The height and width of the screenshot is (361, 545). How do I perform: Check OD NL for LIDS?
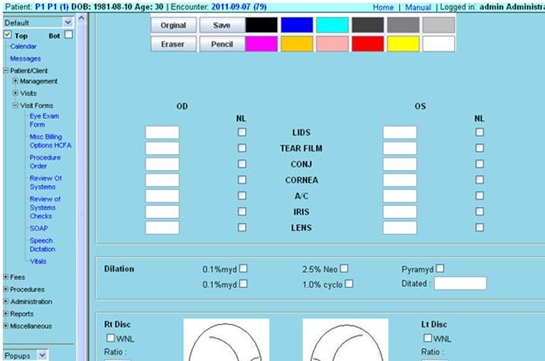[242, 132]
